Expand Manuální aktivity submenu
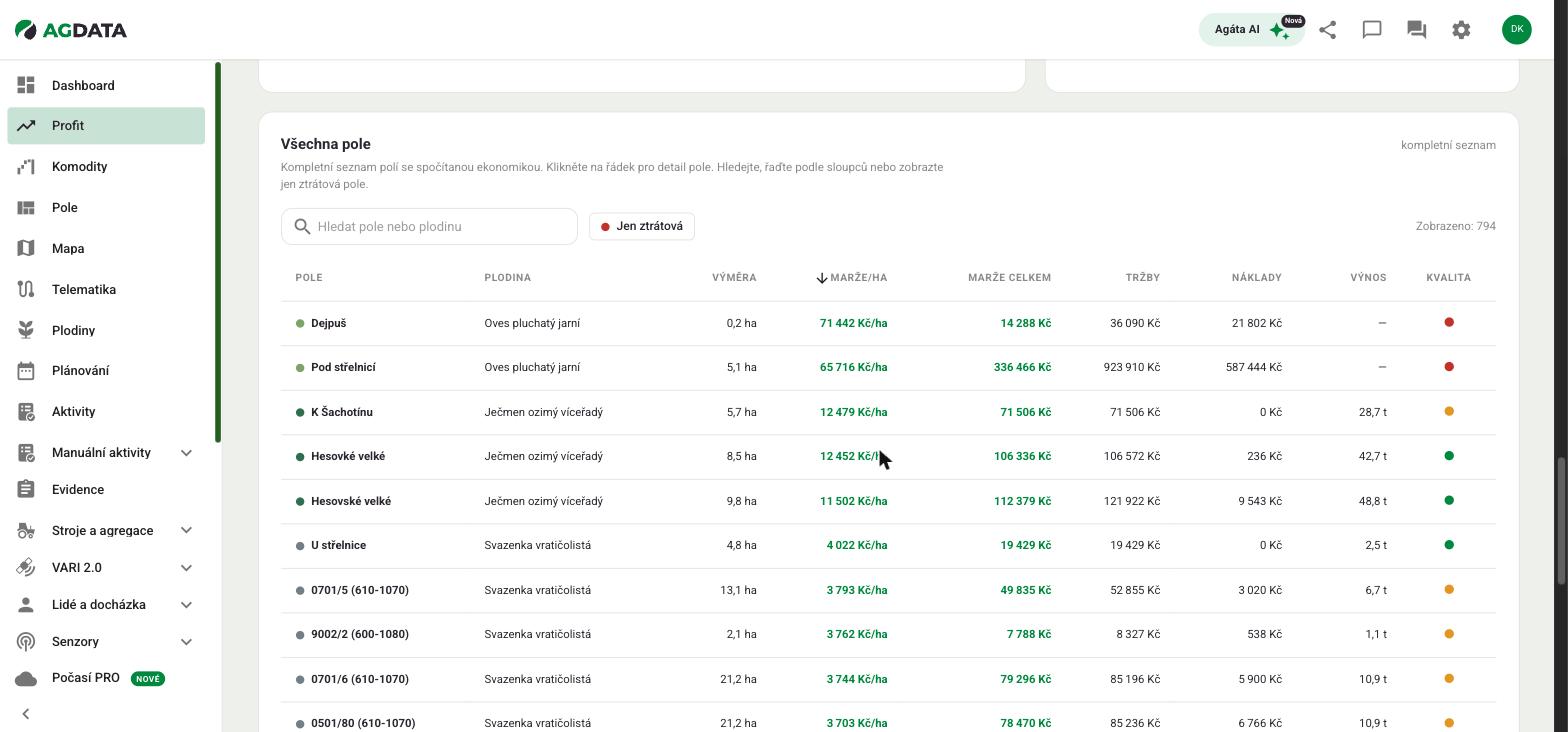1568x732 pixels. (x=186, y=453)
